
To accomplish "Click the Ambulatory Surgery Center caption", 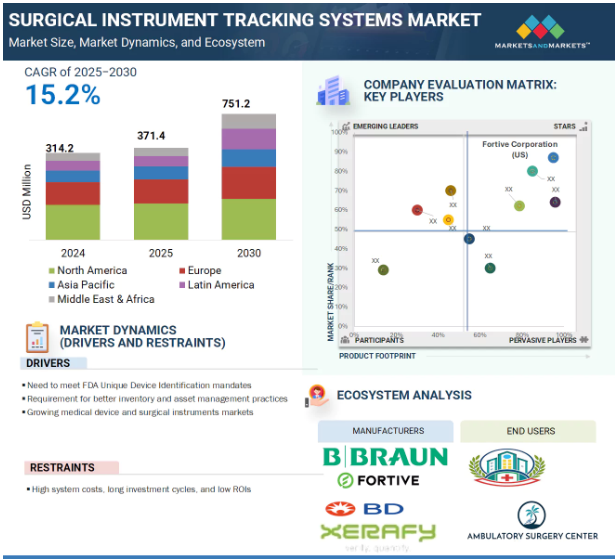I will pyautogui.click(x=532, y=536).
